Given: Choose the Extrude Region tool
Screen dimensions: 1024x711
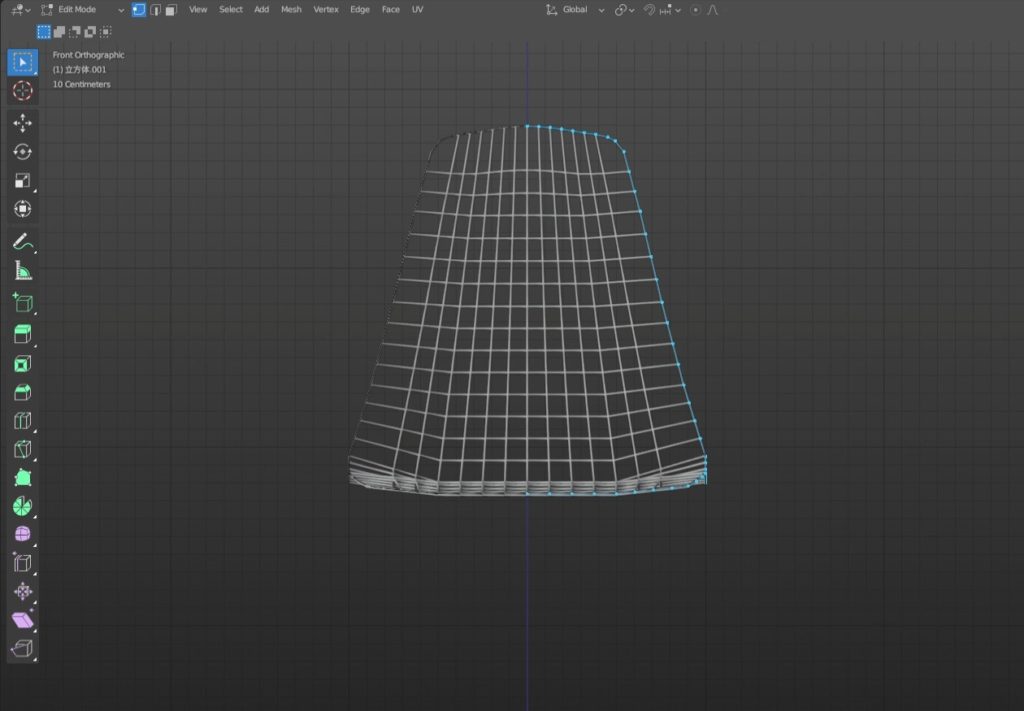Looking at the screenshot, I should (x=22, y=333).
